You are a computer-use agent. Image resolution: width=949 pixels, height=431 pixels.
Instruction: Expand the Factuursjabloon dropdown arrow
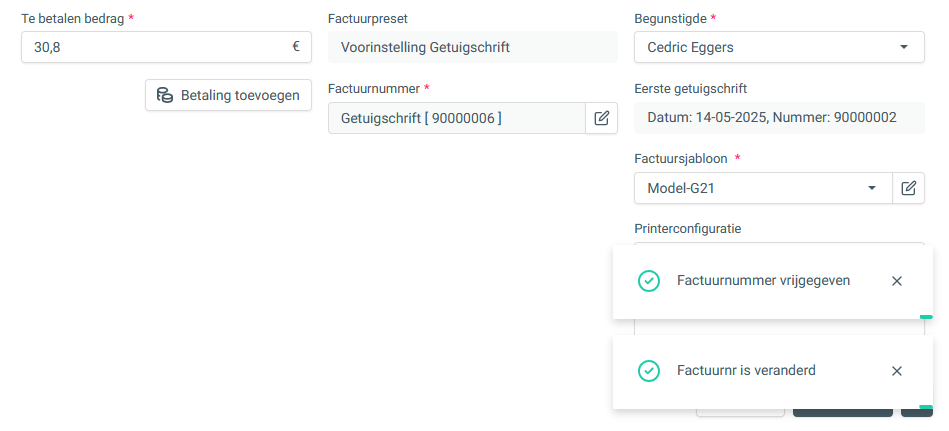pyautogui.click(x=872, y=188)
